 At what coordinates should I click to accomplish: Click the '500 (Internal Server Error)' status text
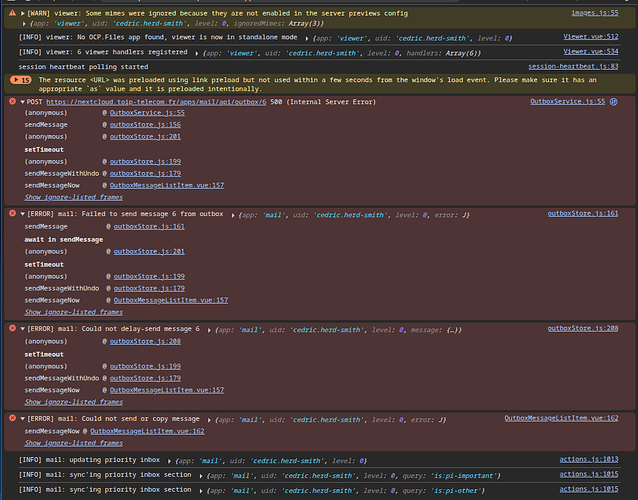tap(323, 102)
